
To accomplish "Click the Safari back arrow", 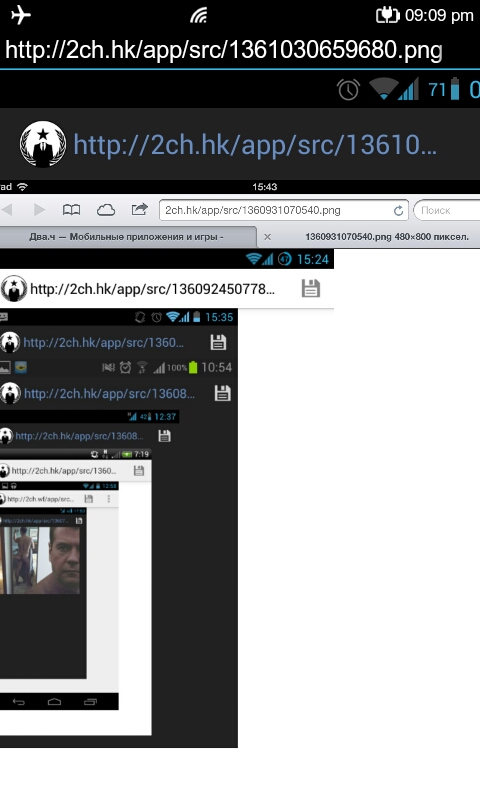I will (7, 210).
